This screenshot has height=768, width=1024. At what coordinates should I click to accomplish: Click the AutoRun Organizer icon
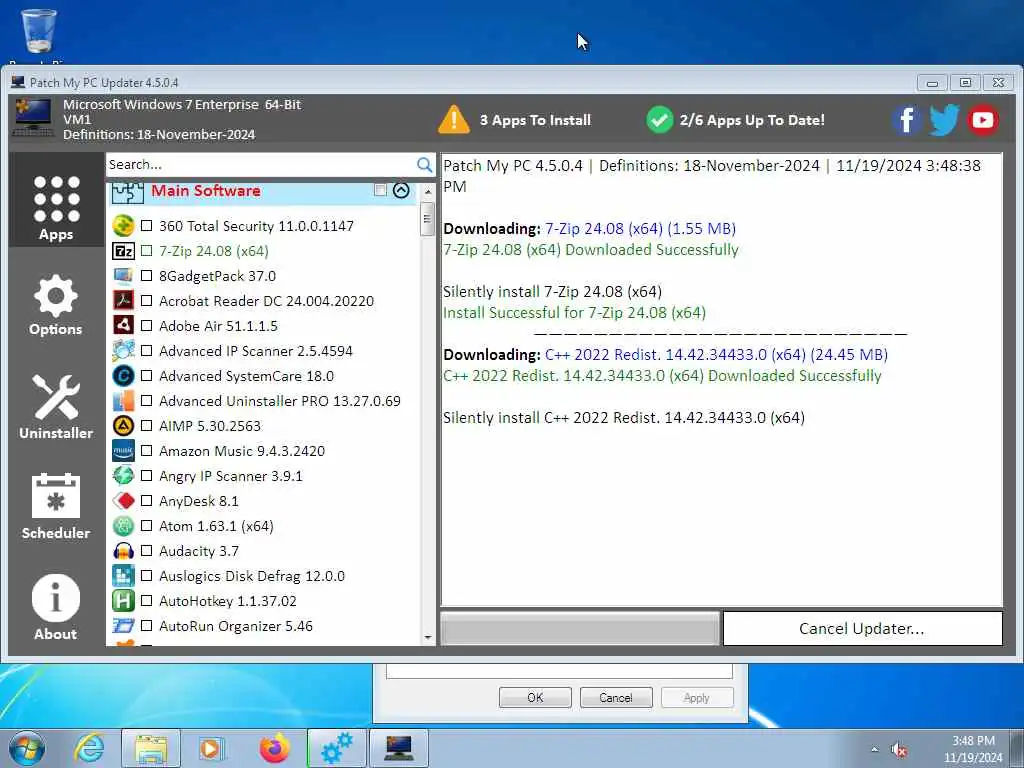click(123, 626)
